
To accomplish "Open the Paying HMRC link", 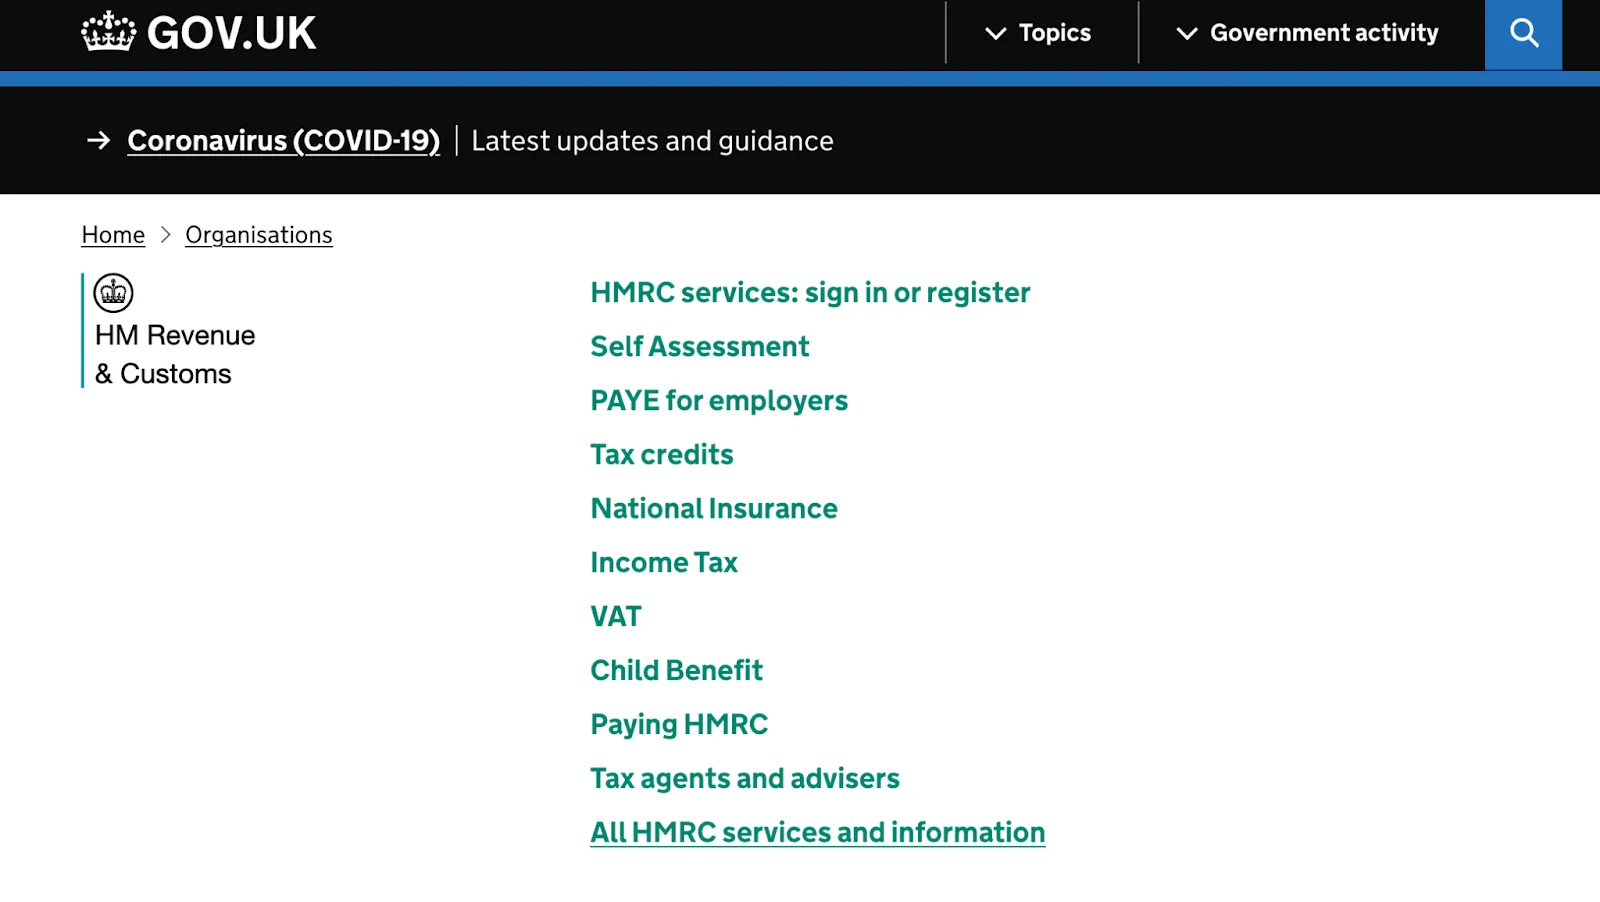I will (679, 725).
